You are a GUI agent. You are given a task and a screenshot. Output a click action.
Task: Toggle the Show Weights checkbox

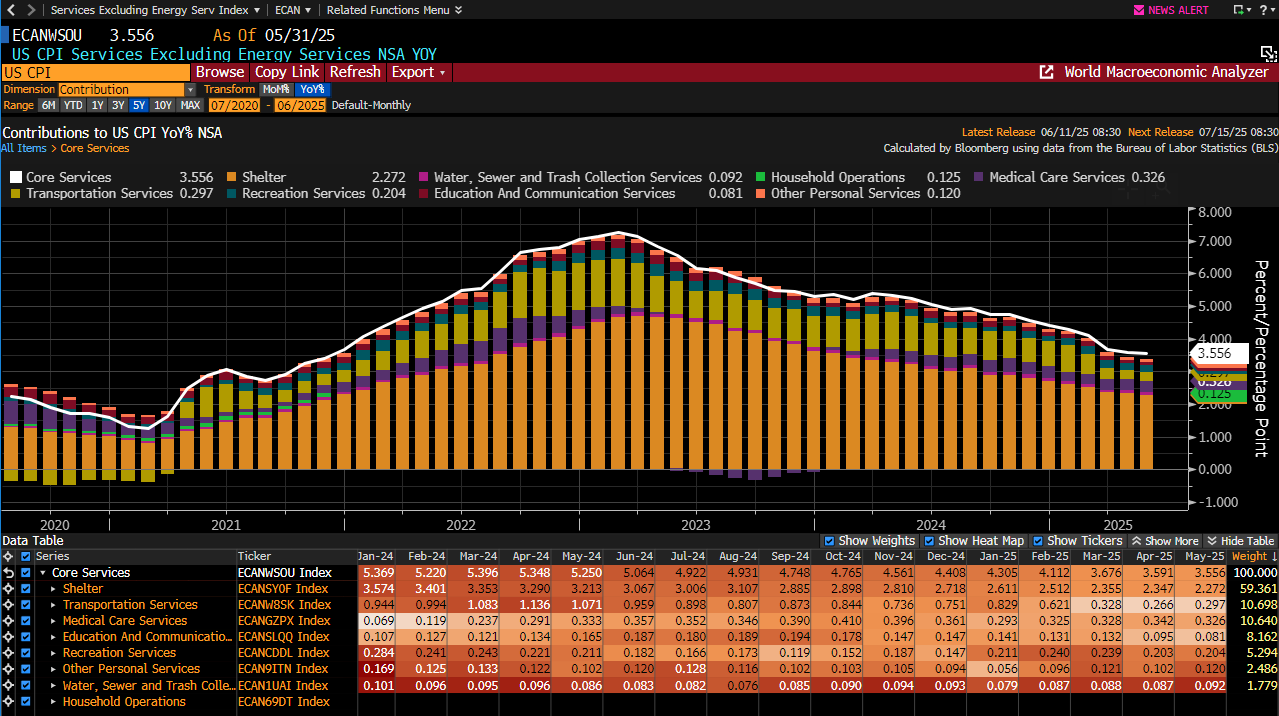point(829,541)
